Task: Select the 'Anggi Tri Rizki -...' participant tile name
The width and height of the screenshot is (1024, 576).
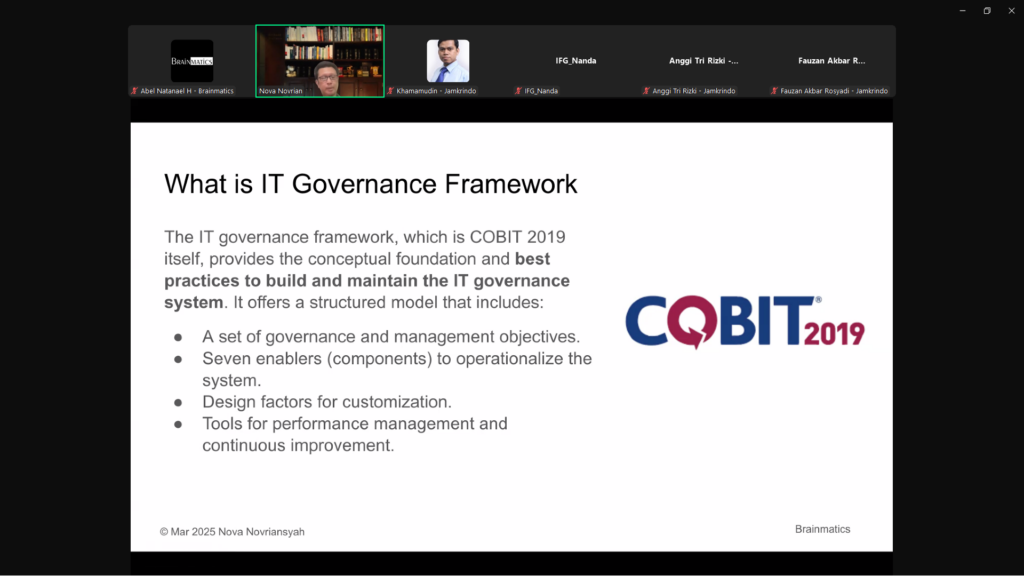Action: click(x=704, y=61)
